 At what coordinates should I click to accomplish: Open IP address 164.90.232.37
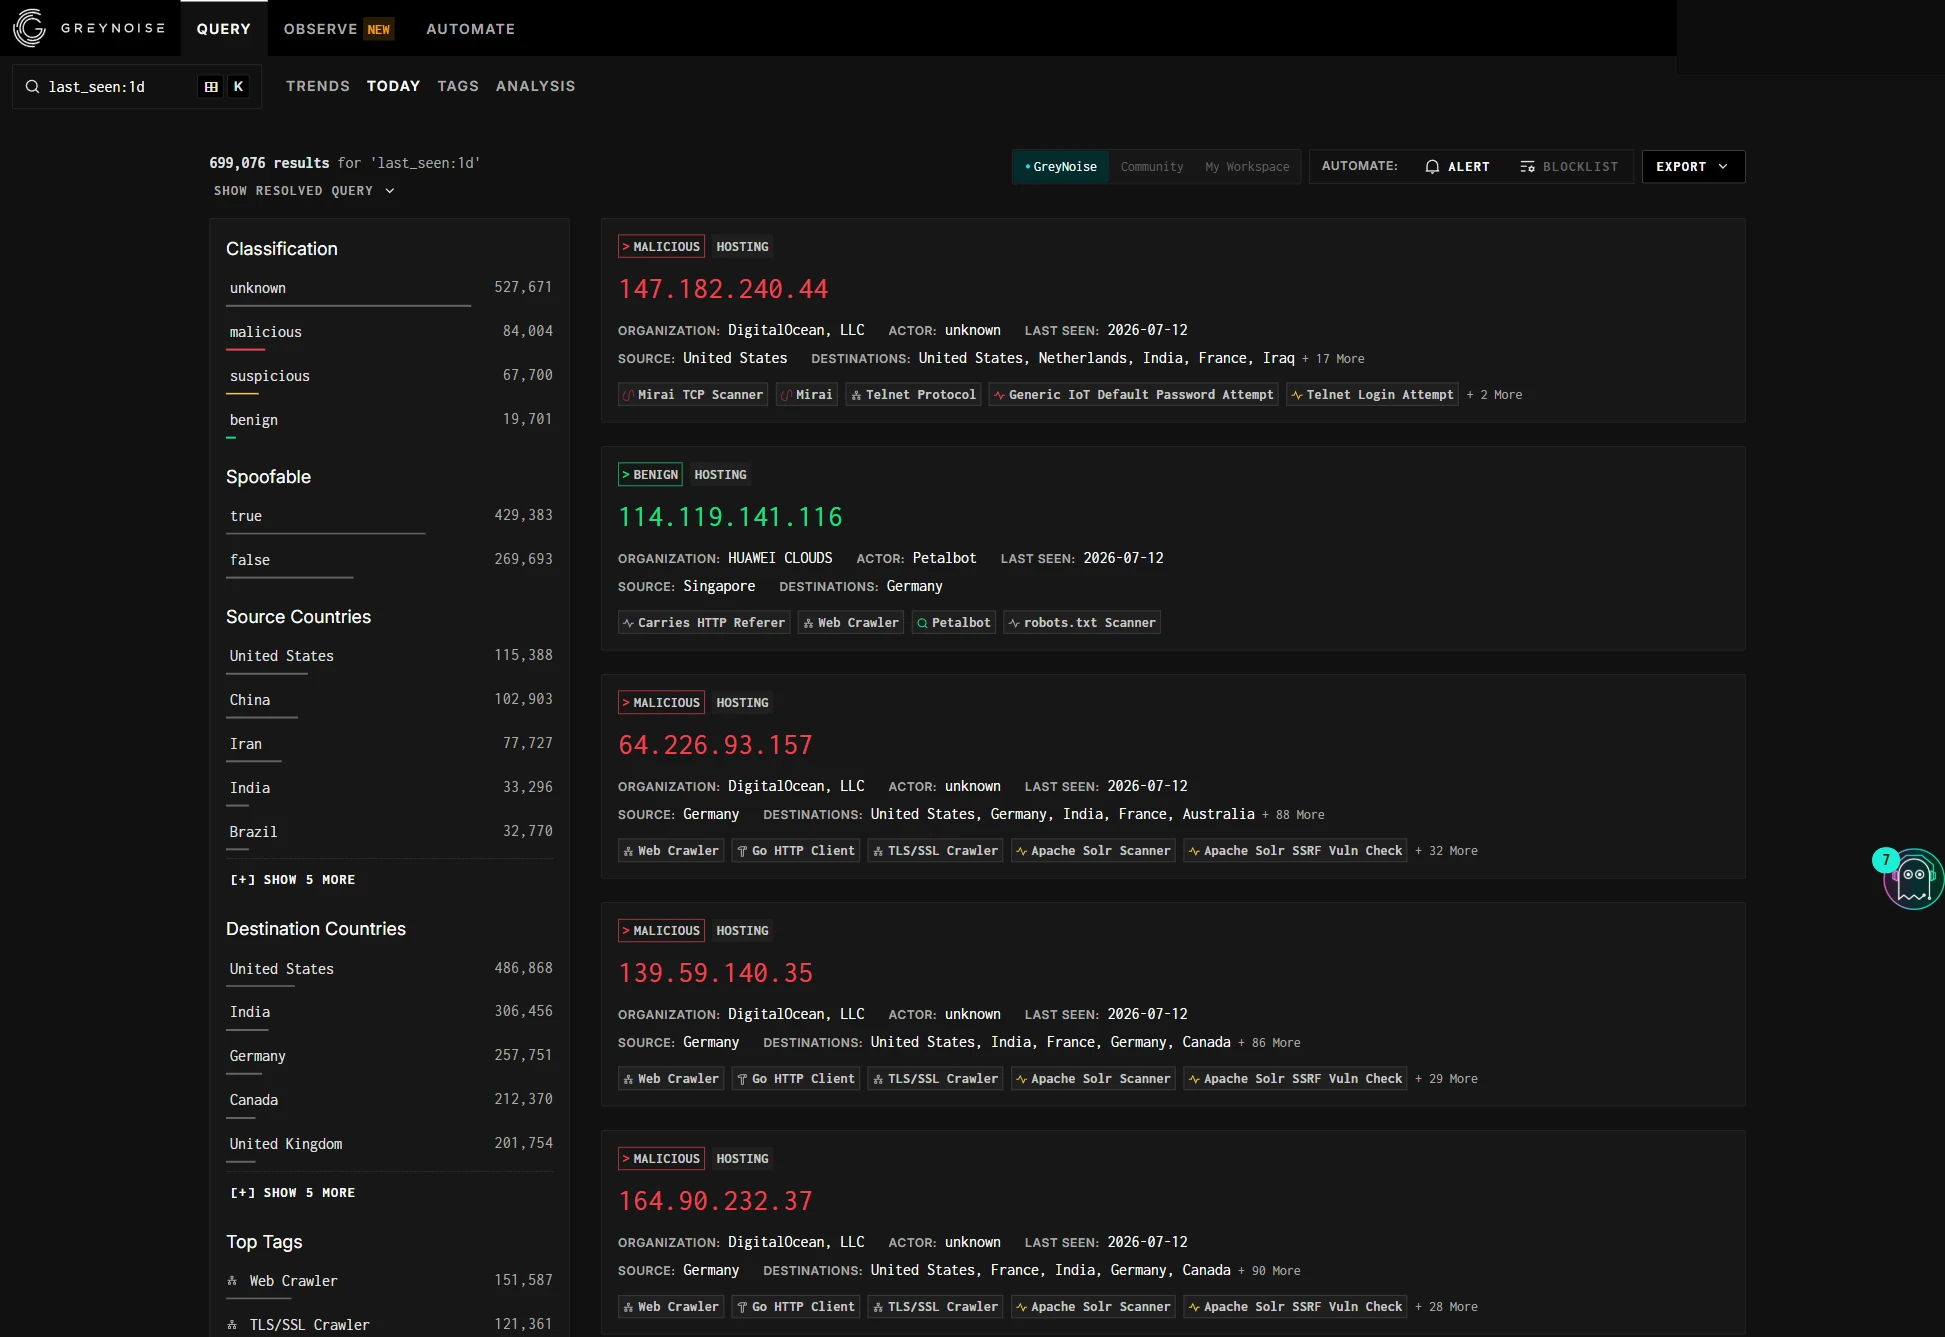click(715, 1201)
